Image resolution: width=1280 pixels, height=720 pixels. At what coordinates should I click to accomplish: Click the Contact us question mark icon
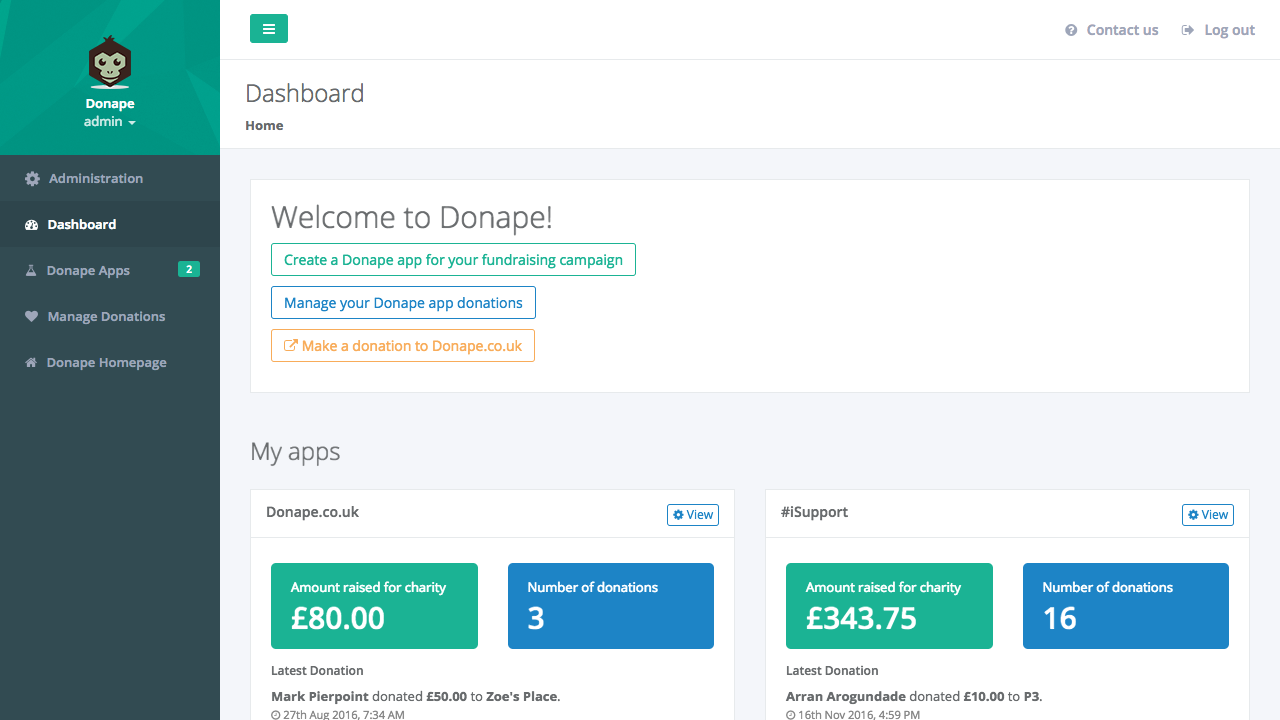click(1072, 30)
